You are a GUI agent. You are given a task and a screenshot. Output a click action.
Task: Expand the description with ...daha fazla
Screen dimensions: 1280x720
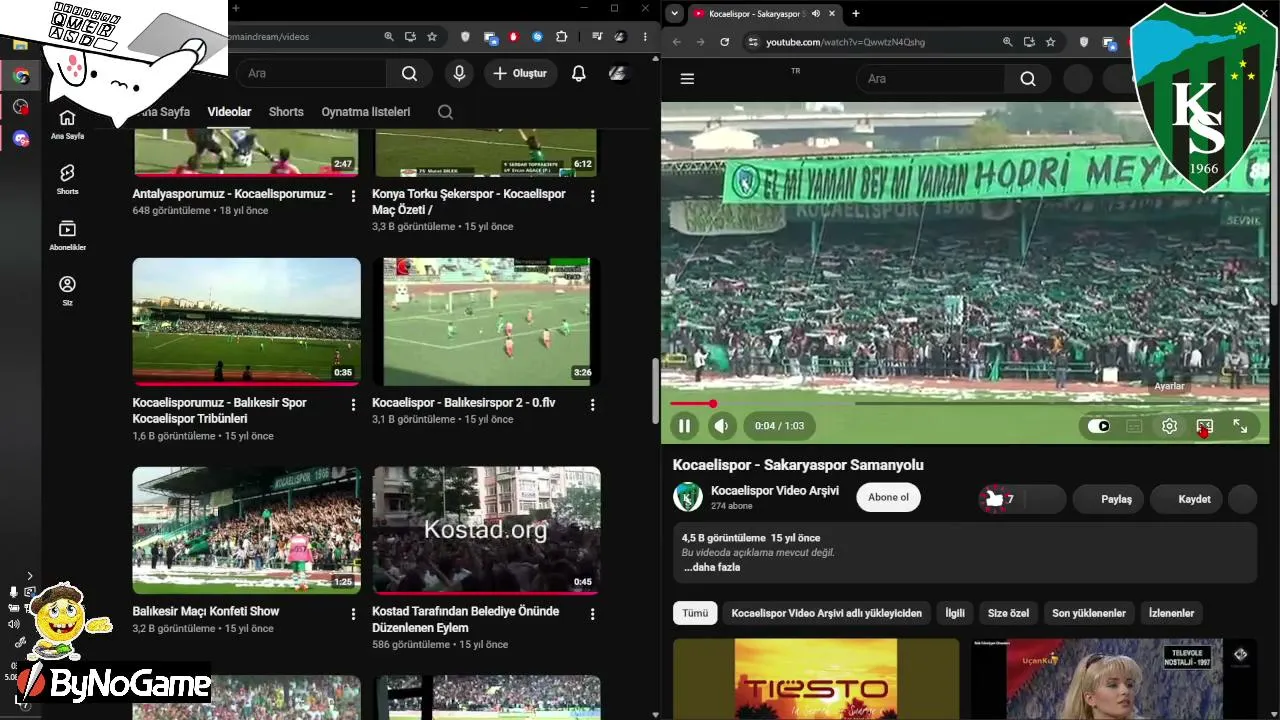coord(712,567)
